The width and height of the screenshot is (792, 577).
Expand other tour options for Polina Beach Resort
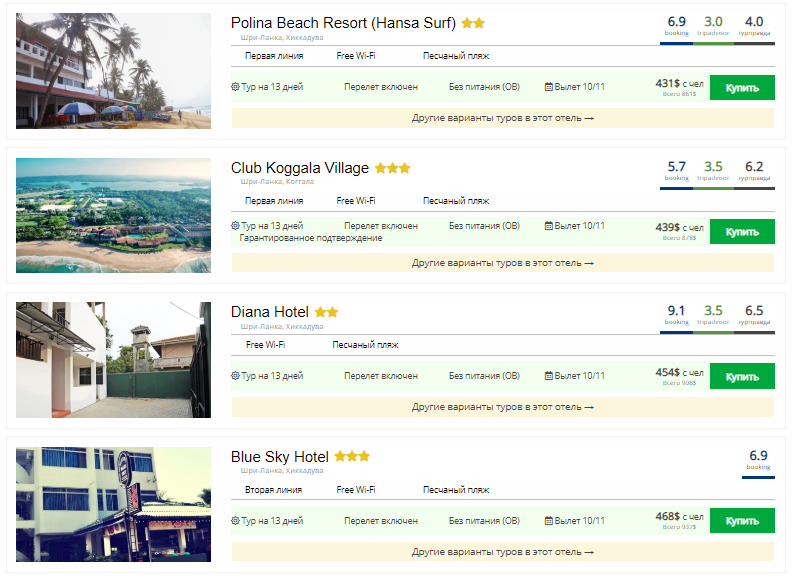pyautogui.click(x=502, y=118)
